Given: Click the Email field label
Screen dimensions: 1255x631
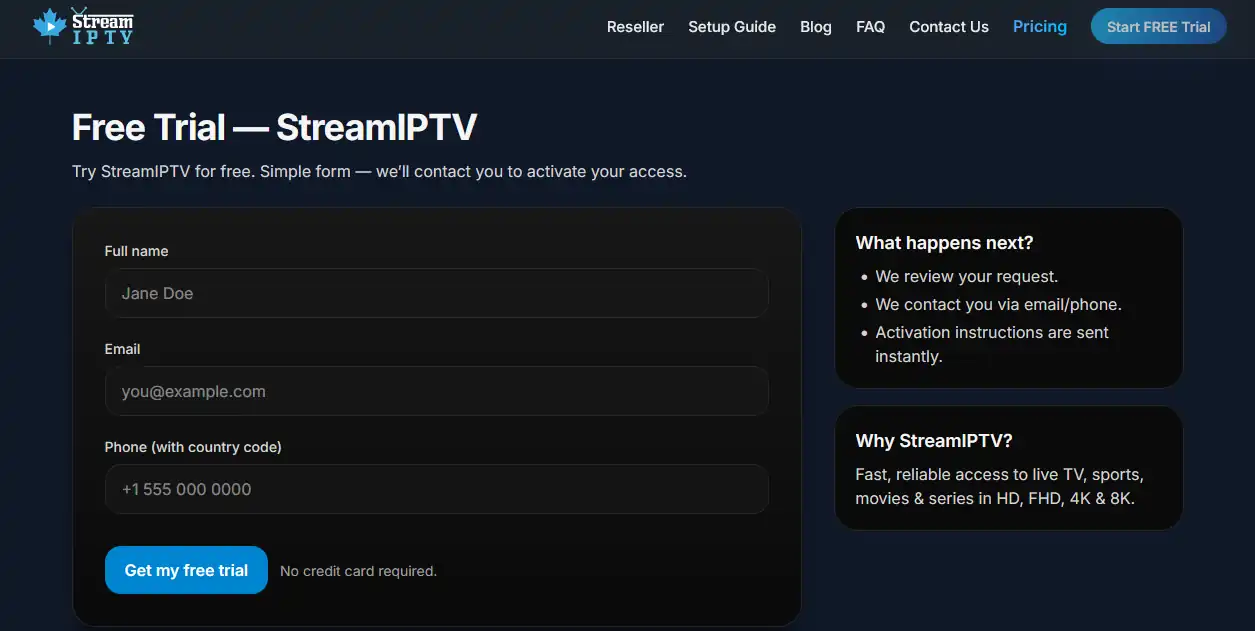Looking at the screenshot, I should pos(122,349).
